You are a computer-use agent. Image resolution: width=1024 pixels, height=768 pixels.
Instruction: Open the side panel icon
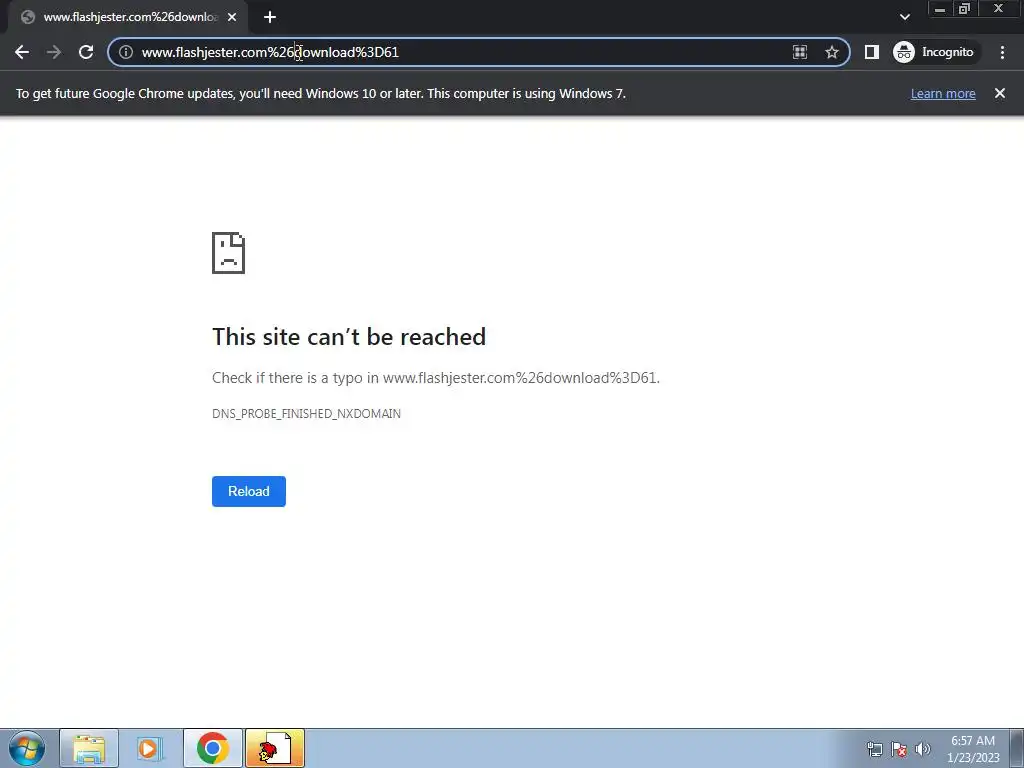tap(872, 52)
